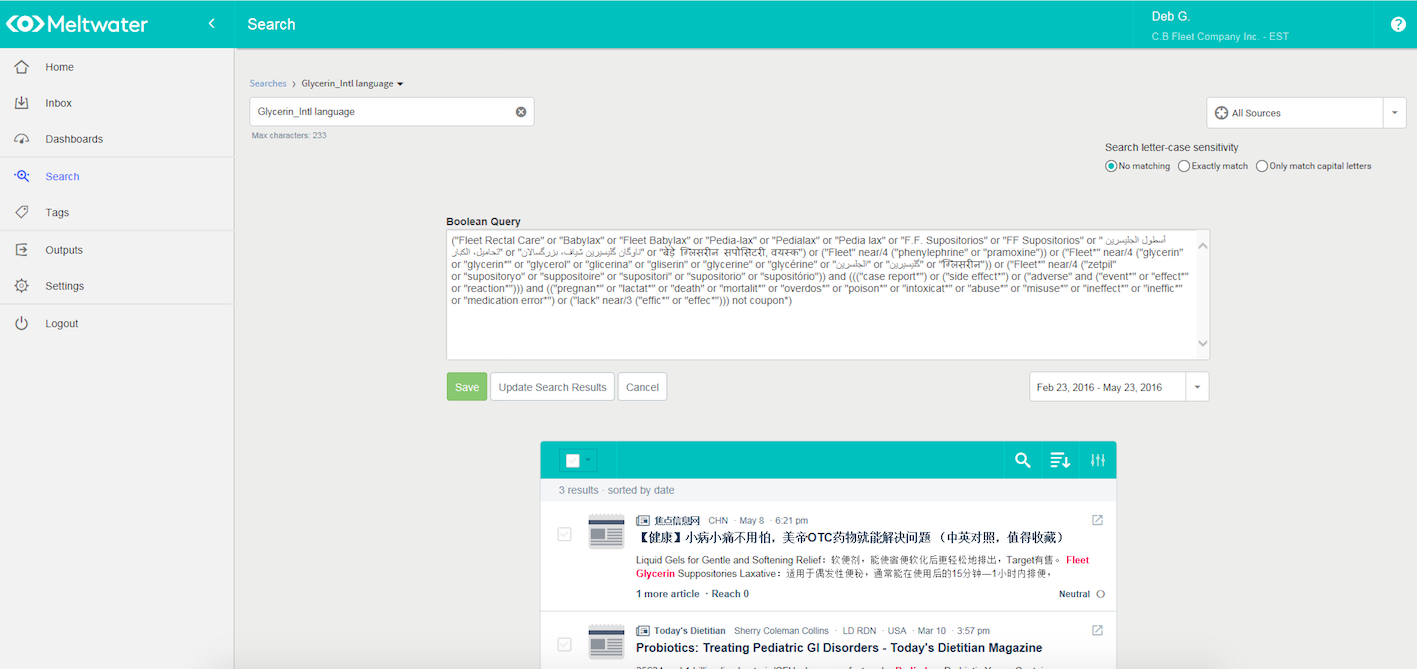1417x669 pixels.
Task: Open the Inbox via its tray icon
Action: point(22,103)
